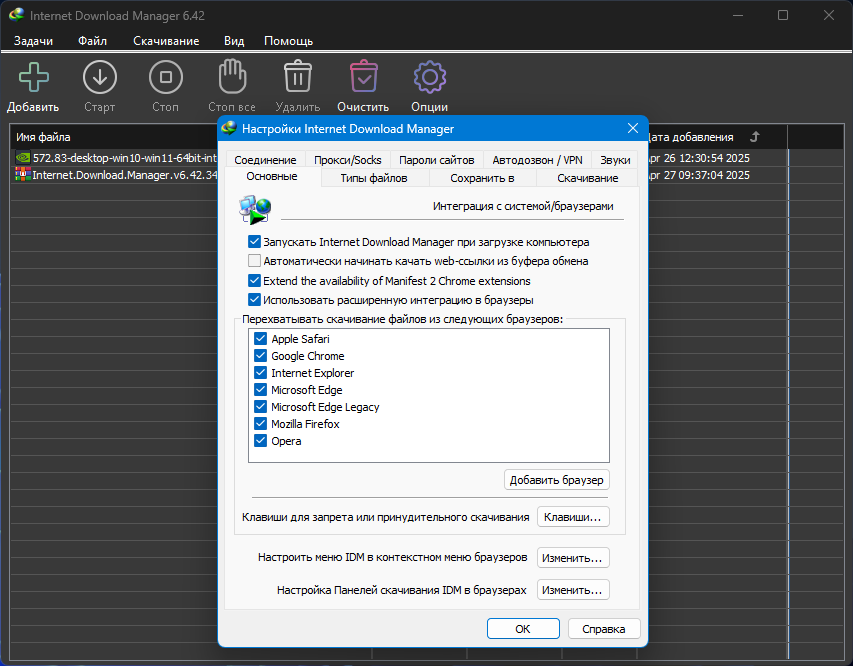The width and height of the screenshot is (853, 666).
Task: Click the Старт download arrow icon
Action: [100, 77]
